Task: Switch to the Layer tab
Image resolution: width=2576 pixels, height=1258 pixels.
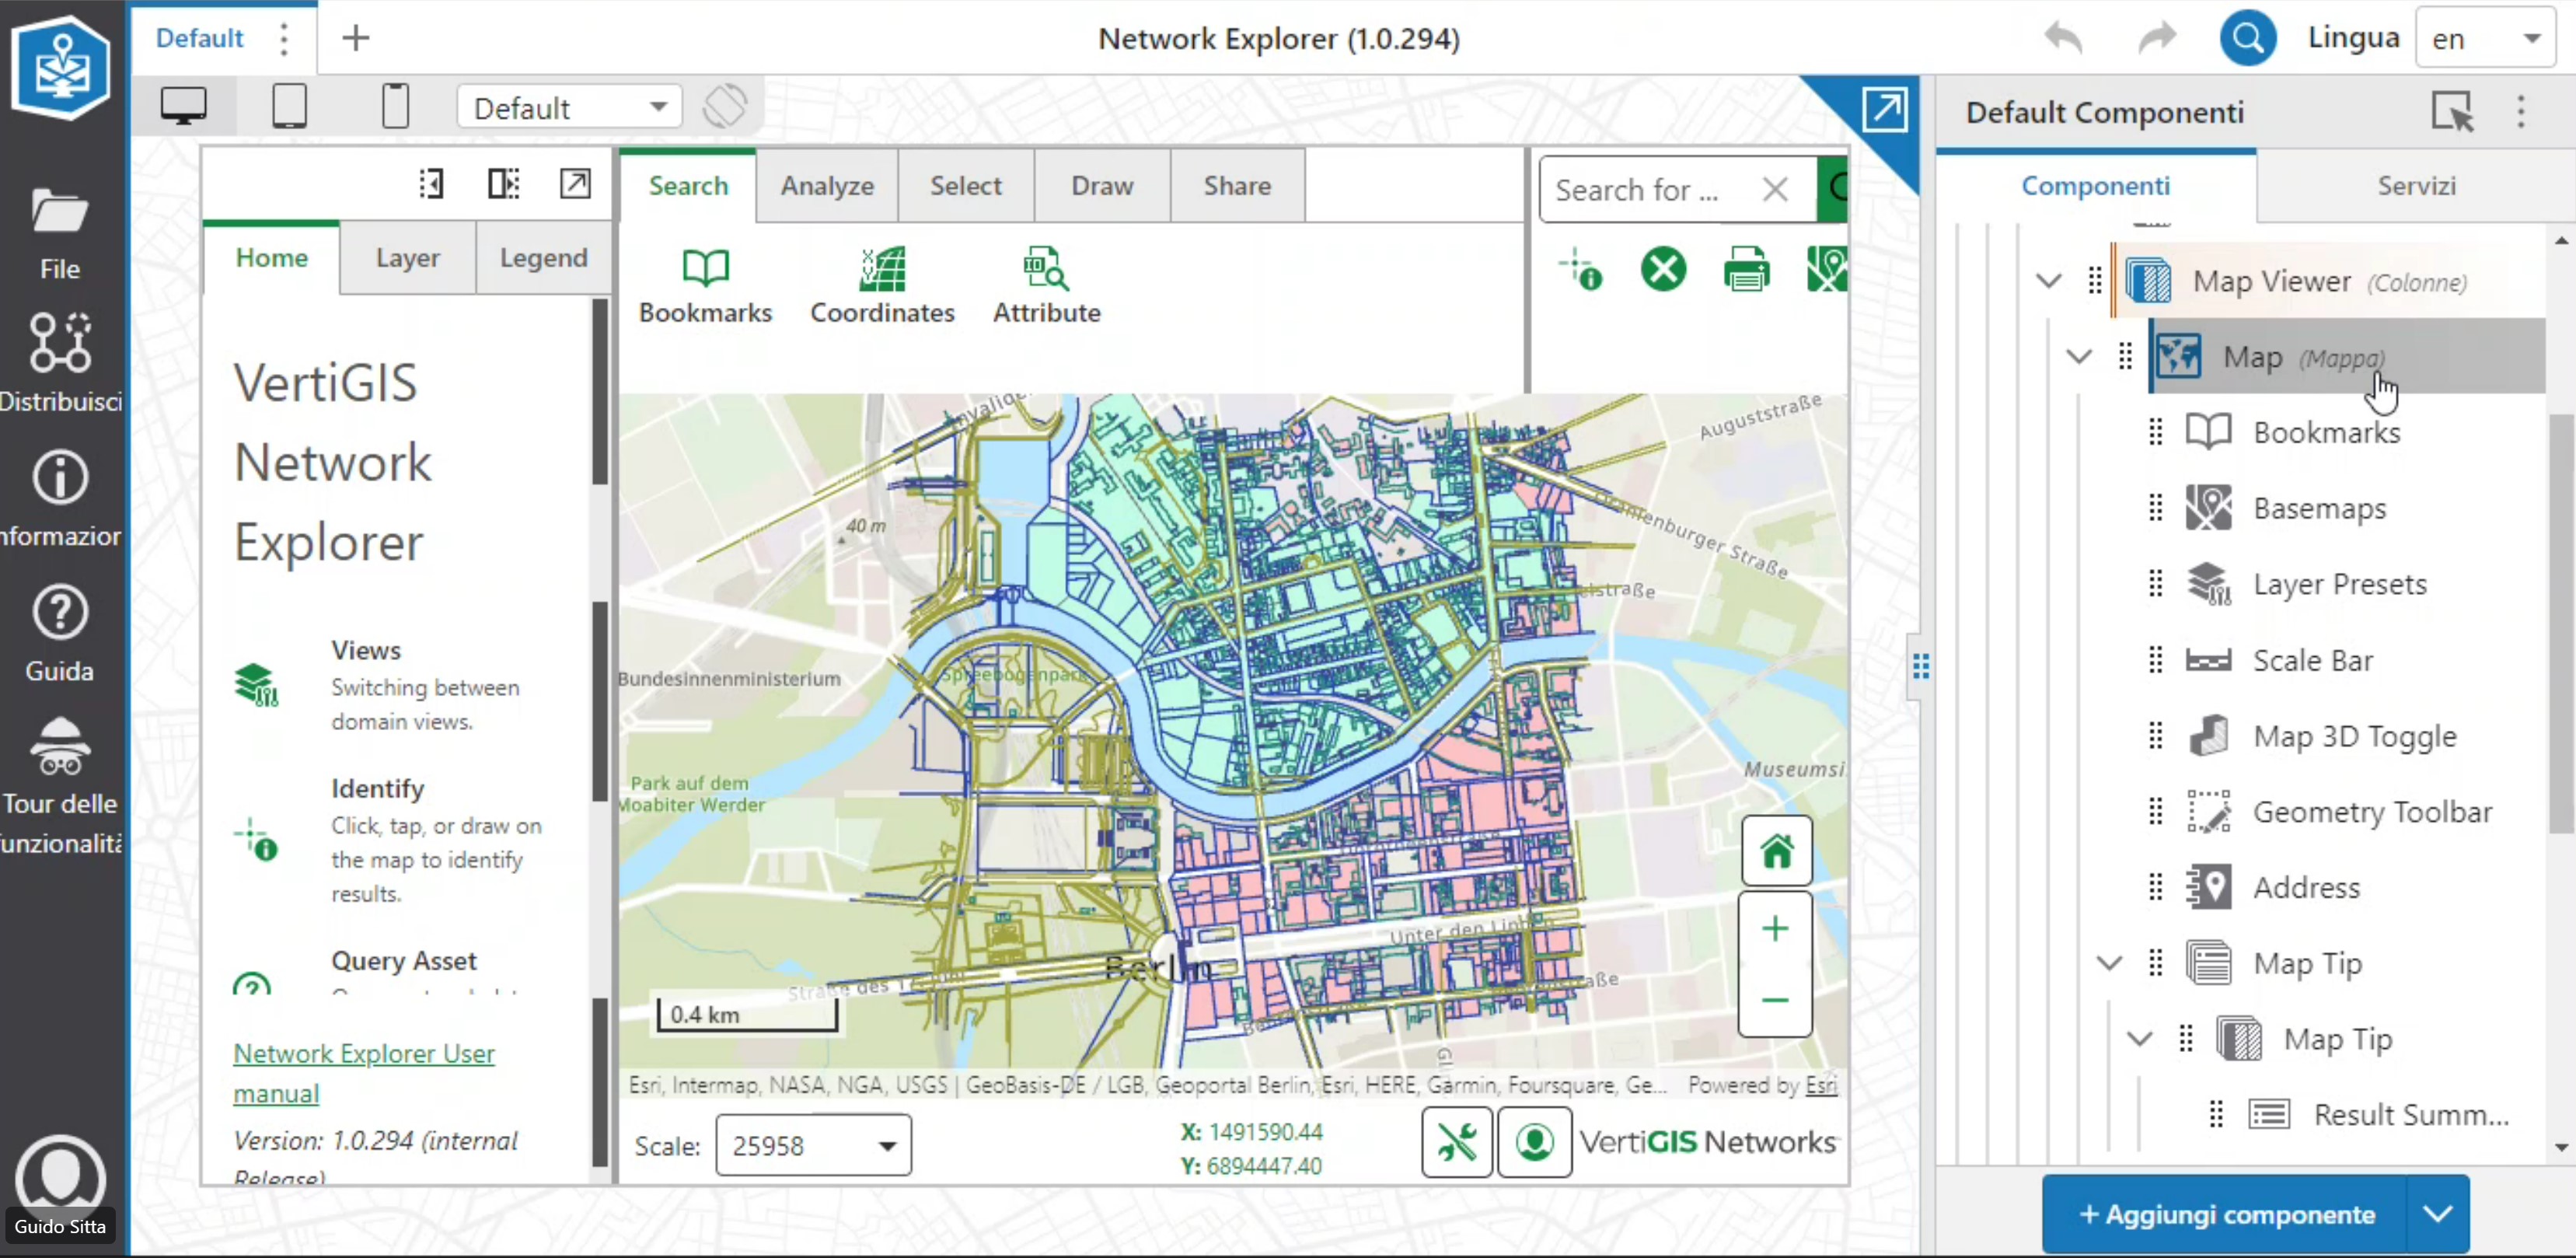Action: [x=408, y=258]
